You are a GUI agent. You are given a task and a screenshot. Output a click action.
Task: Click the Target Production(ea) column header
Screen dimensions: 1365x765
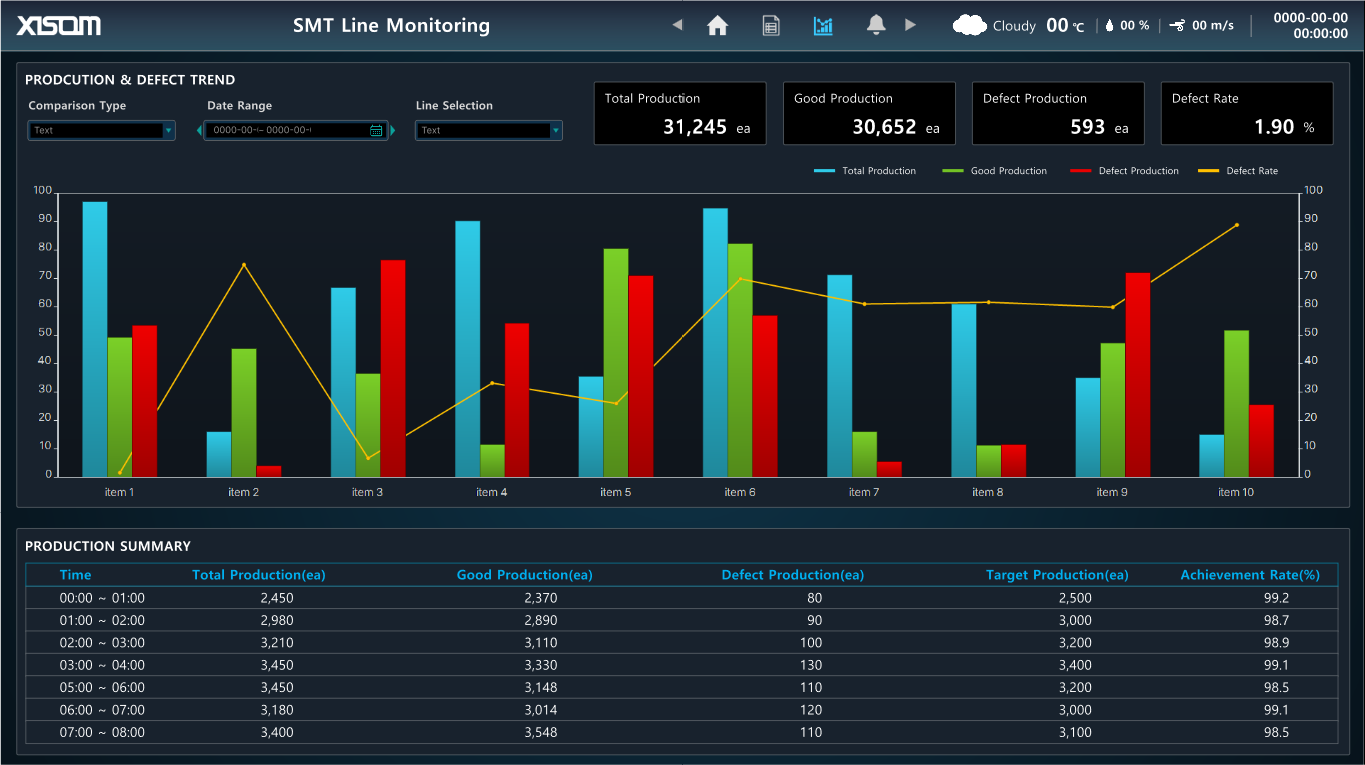[x=1057, y=575]
